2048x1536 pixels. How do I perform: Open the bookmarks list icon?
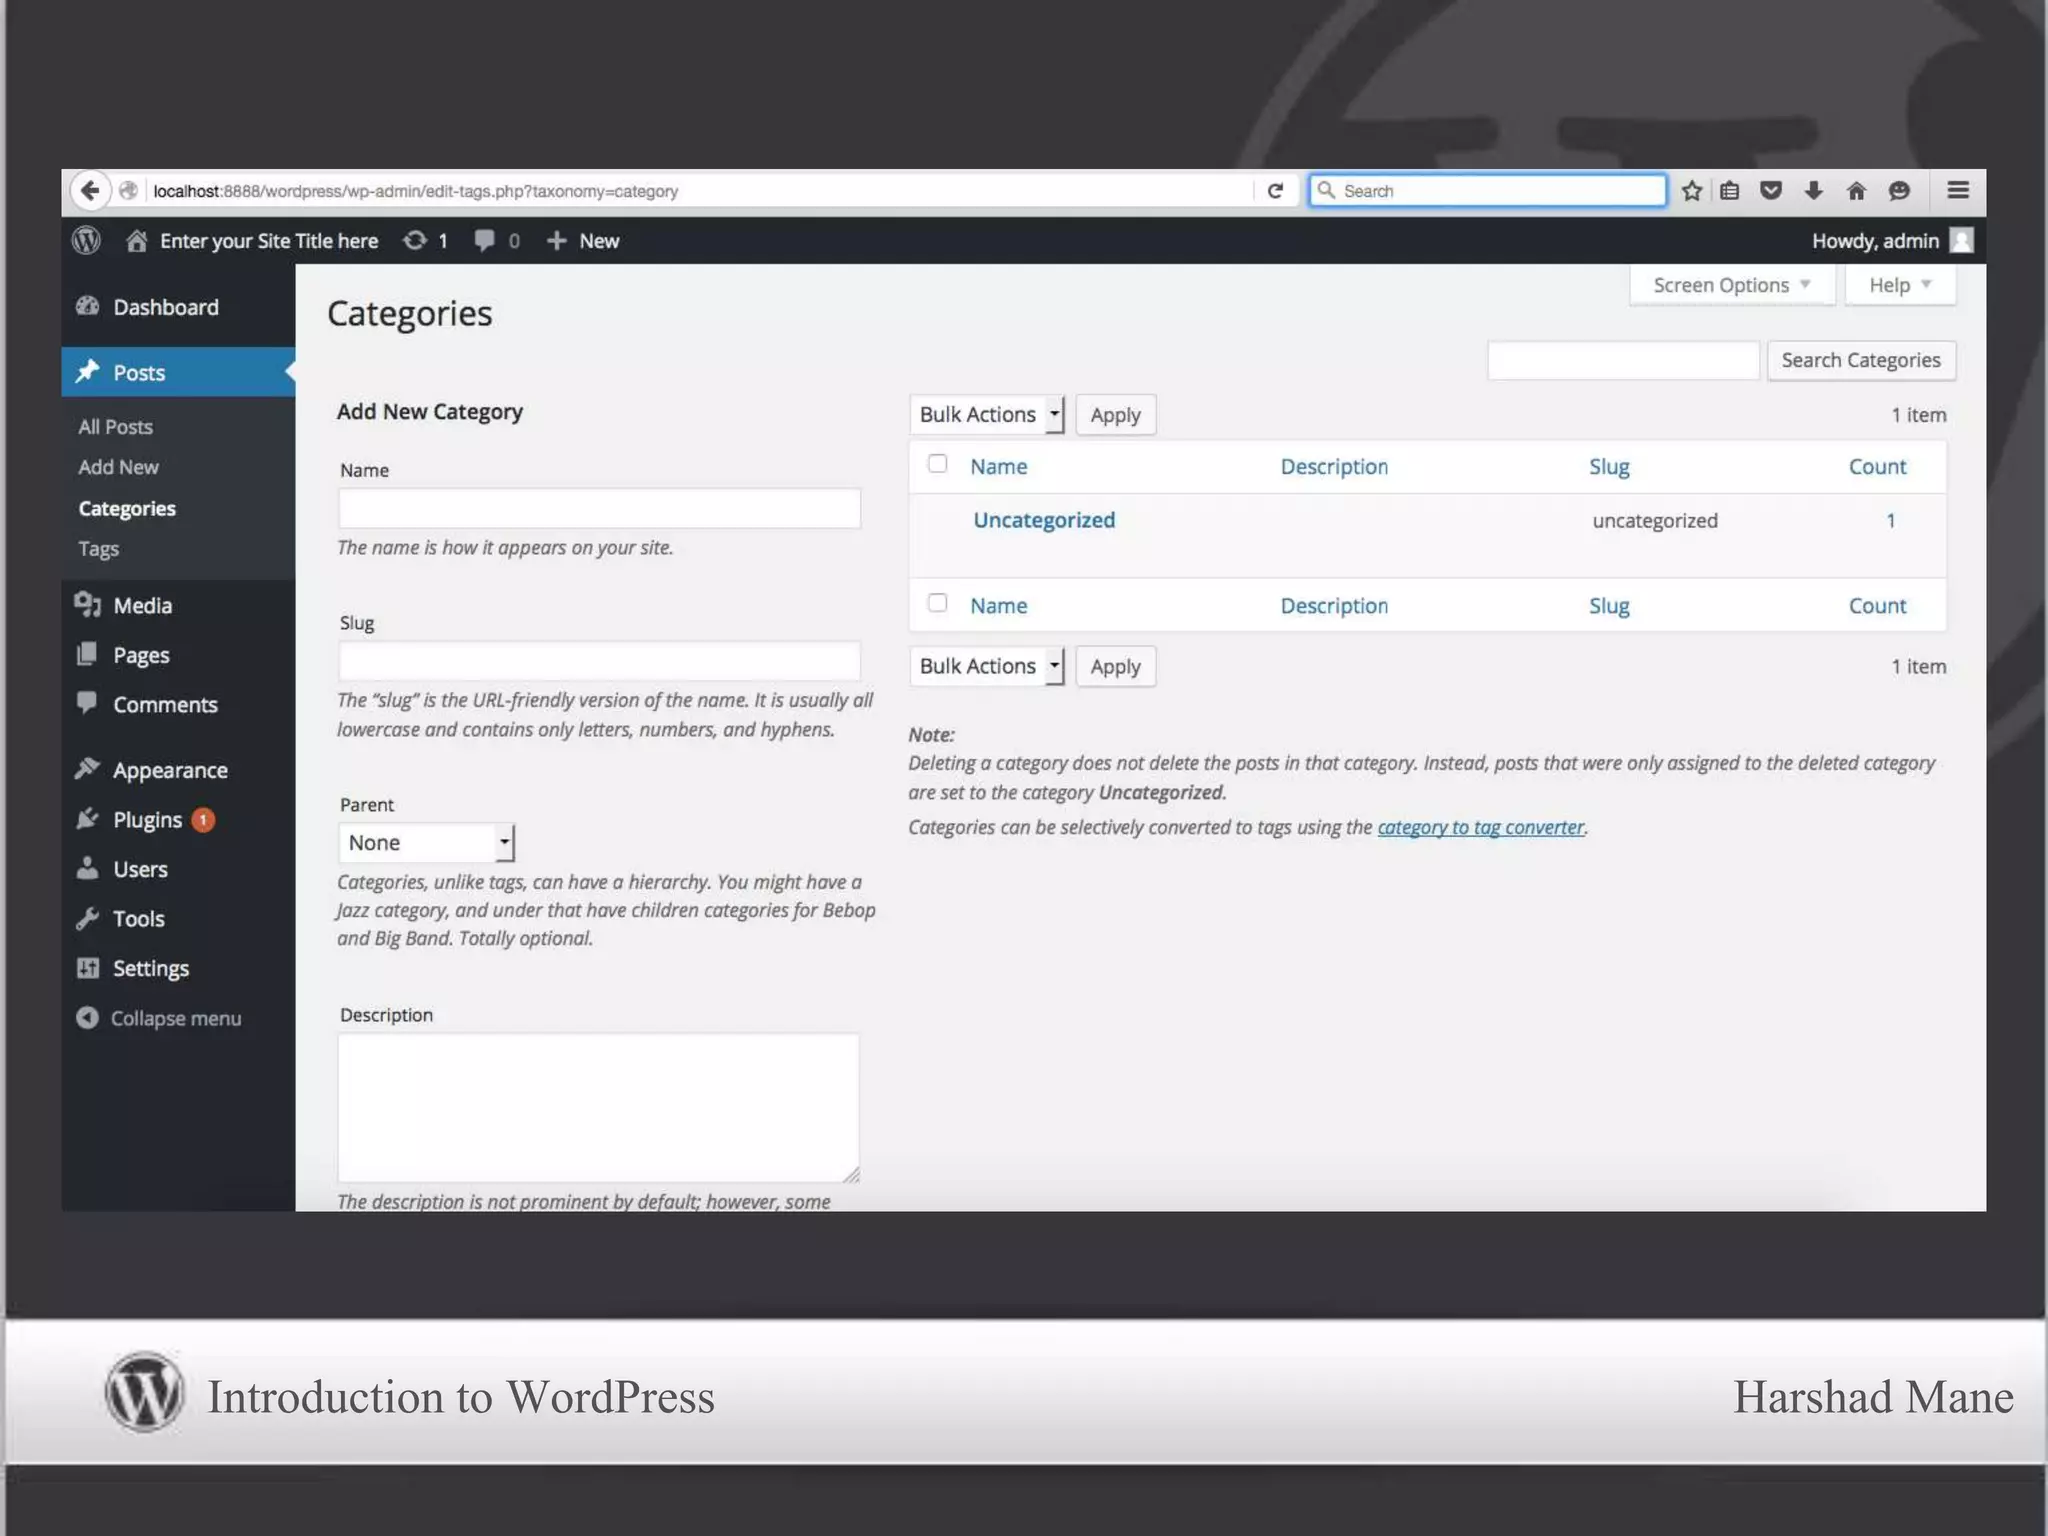[1730, 191]
